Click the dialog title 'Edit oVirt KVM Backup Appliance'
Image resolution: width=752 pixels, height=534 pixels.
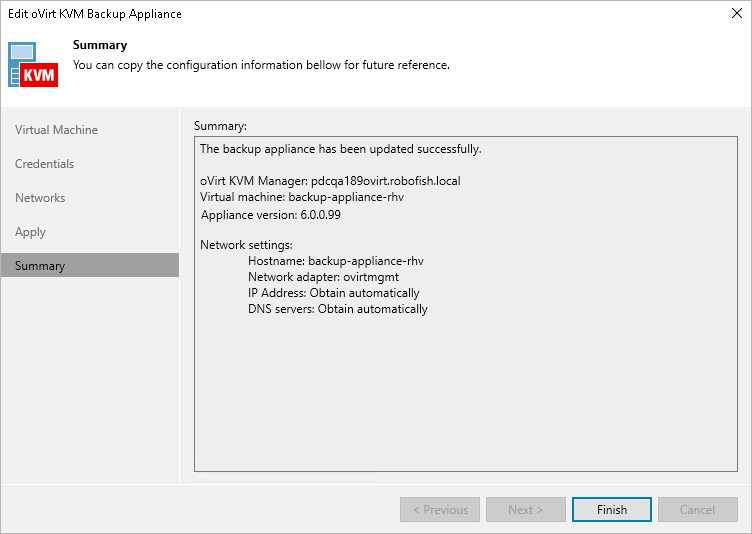(95, 13)
